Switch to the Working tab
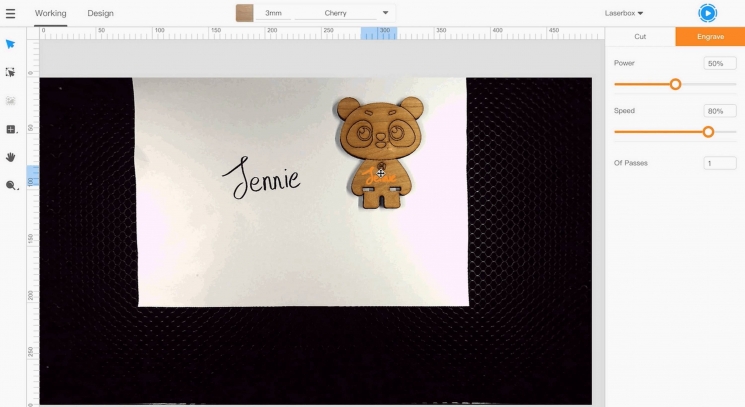The width and height of the screenshot is (745, 407). point(50,13)
